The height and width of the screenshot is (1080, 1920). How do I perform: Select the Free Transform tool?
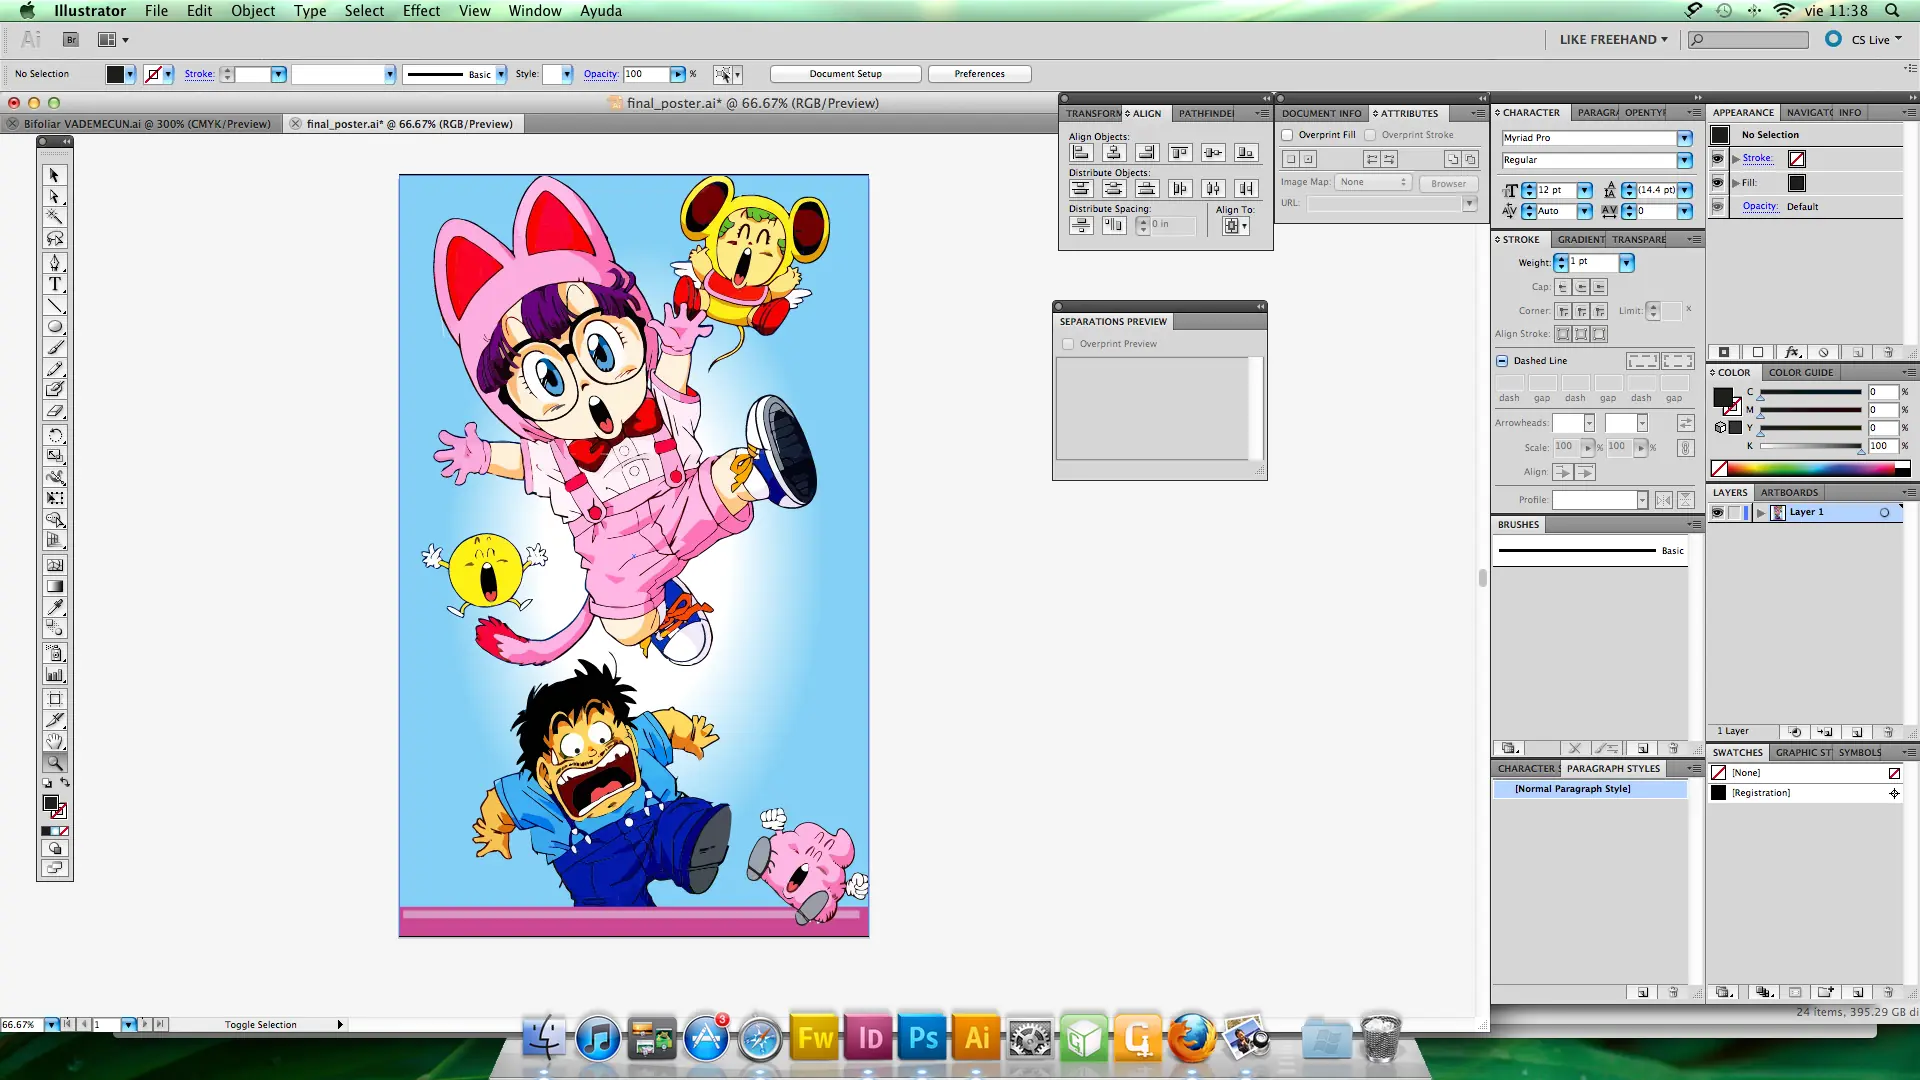coord(54,498)
